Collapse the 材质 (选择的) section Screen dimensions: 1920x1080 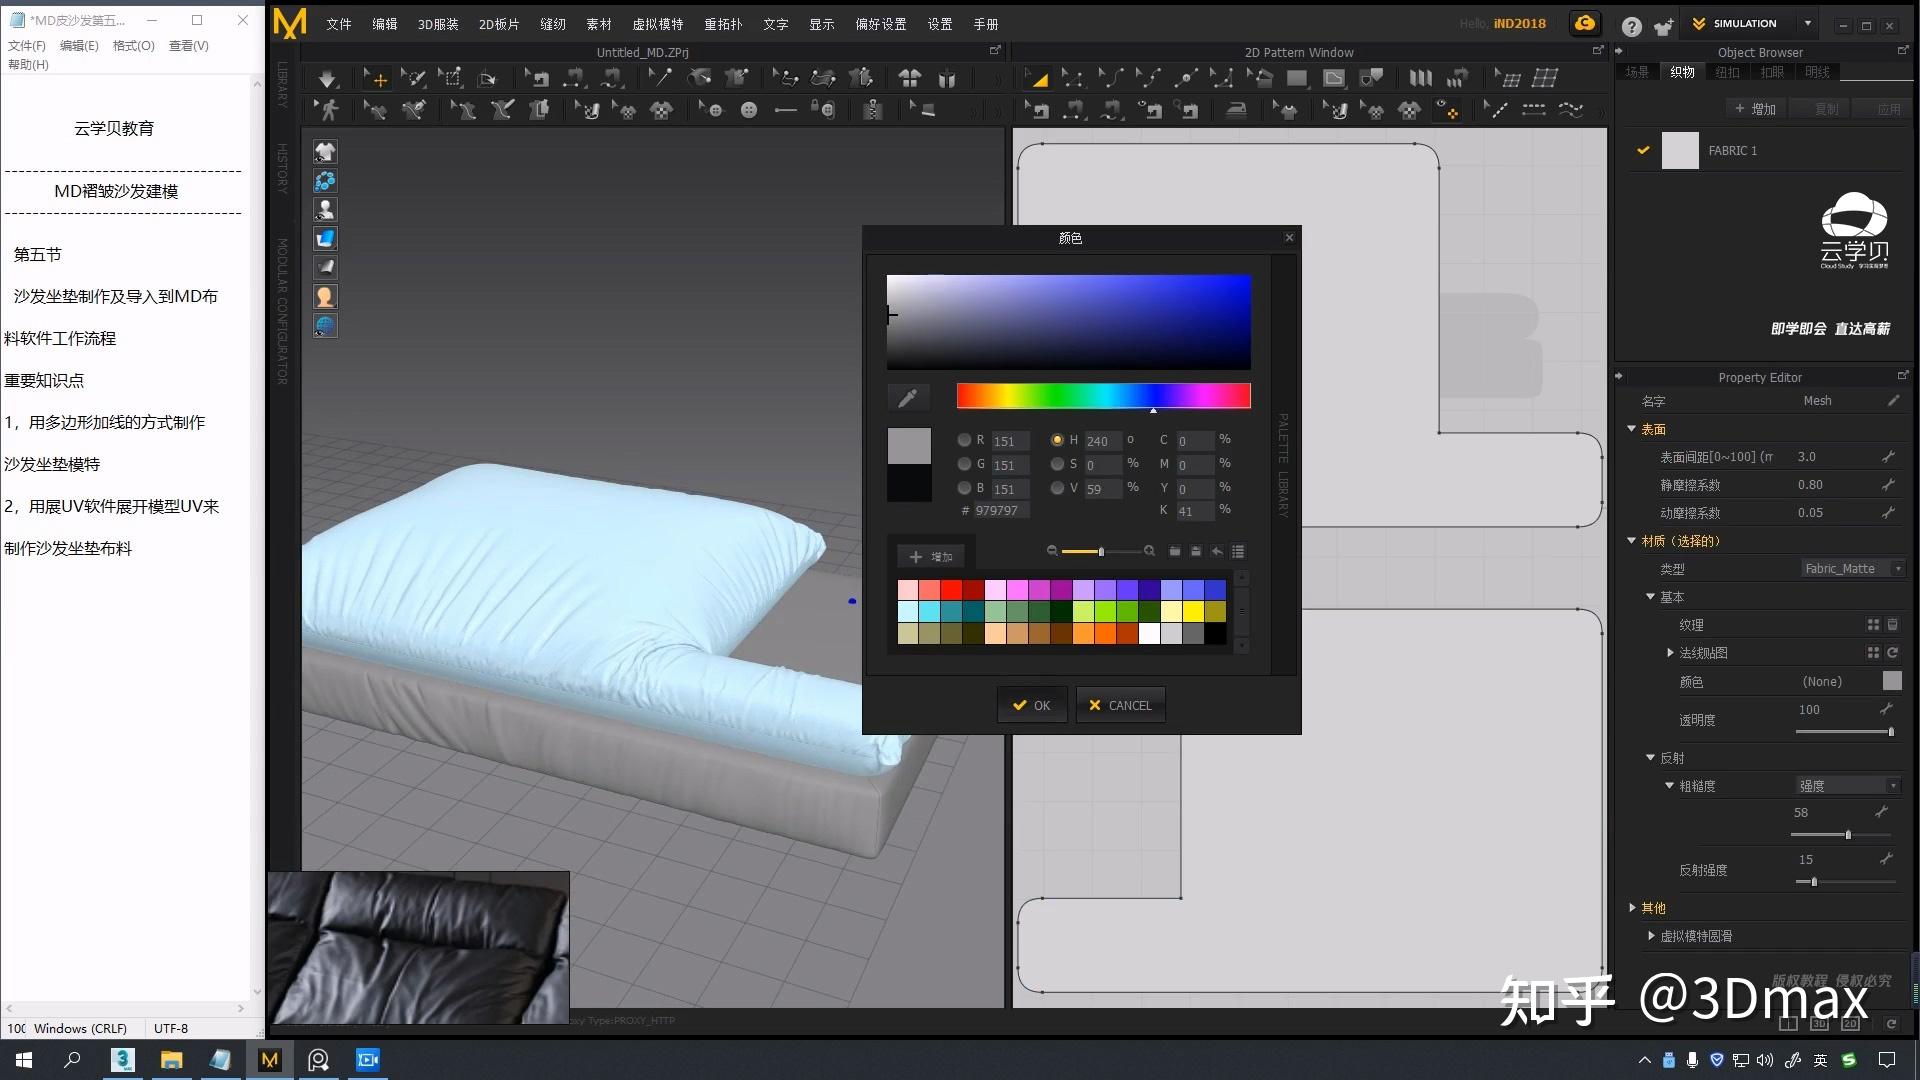tap(1631, 541)
